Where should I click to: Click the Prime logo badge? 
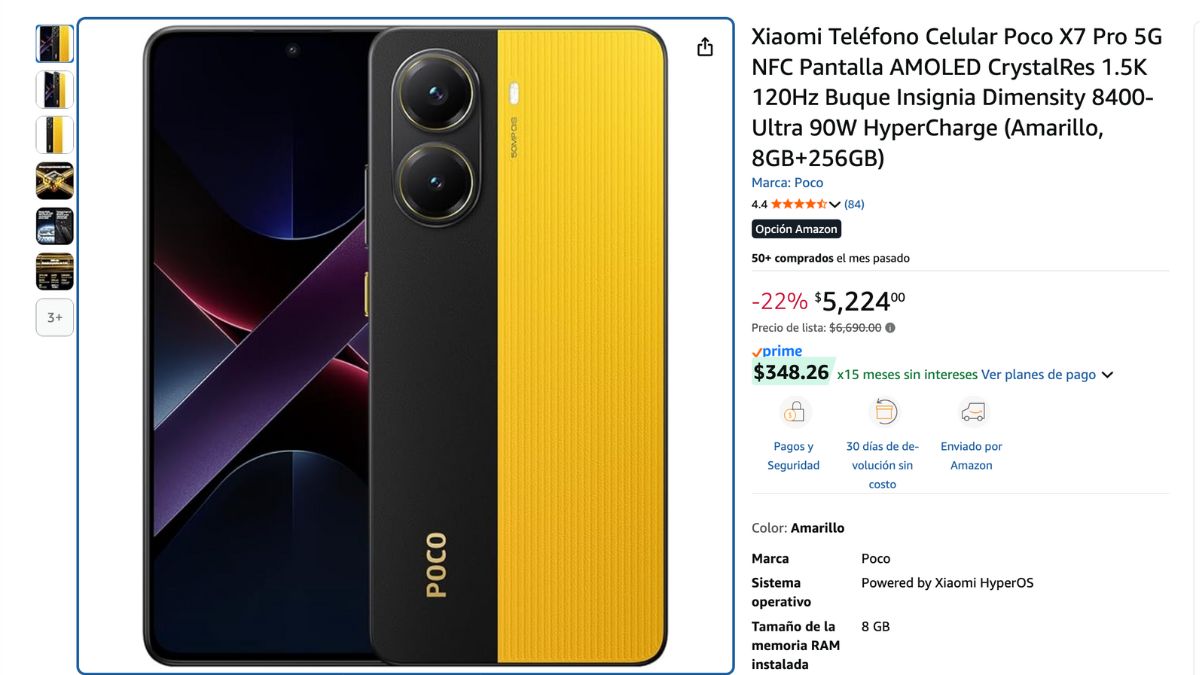(x=777, y=351)
